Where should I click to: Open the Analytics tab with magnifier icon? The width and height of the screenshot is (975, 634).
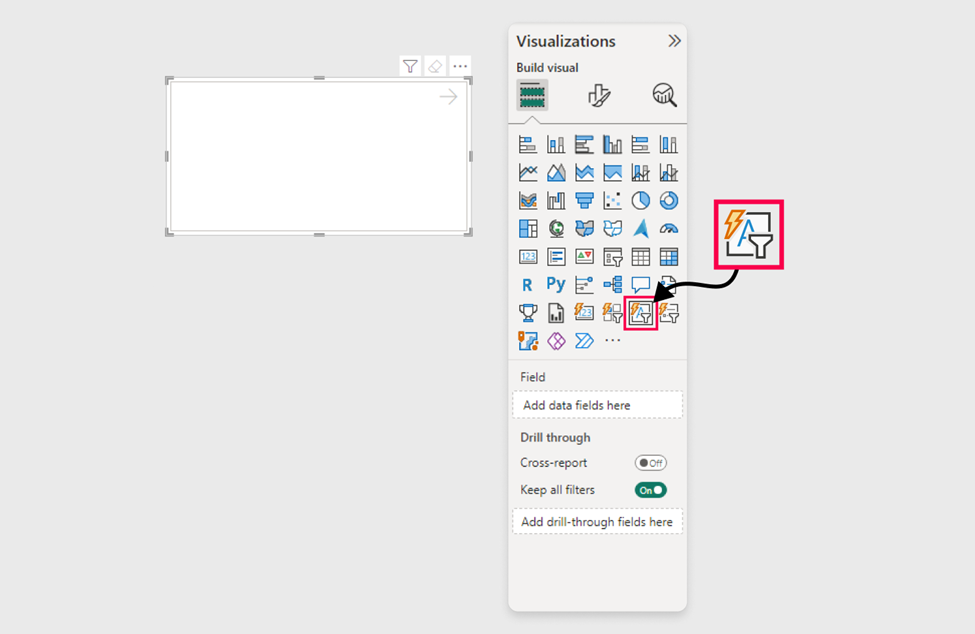pos(664,95)
